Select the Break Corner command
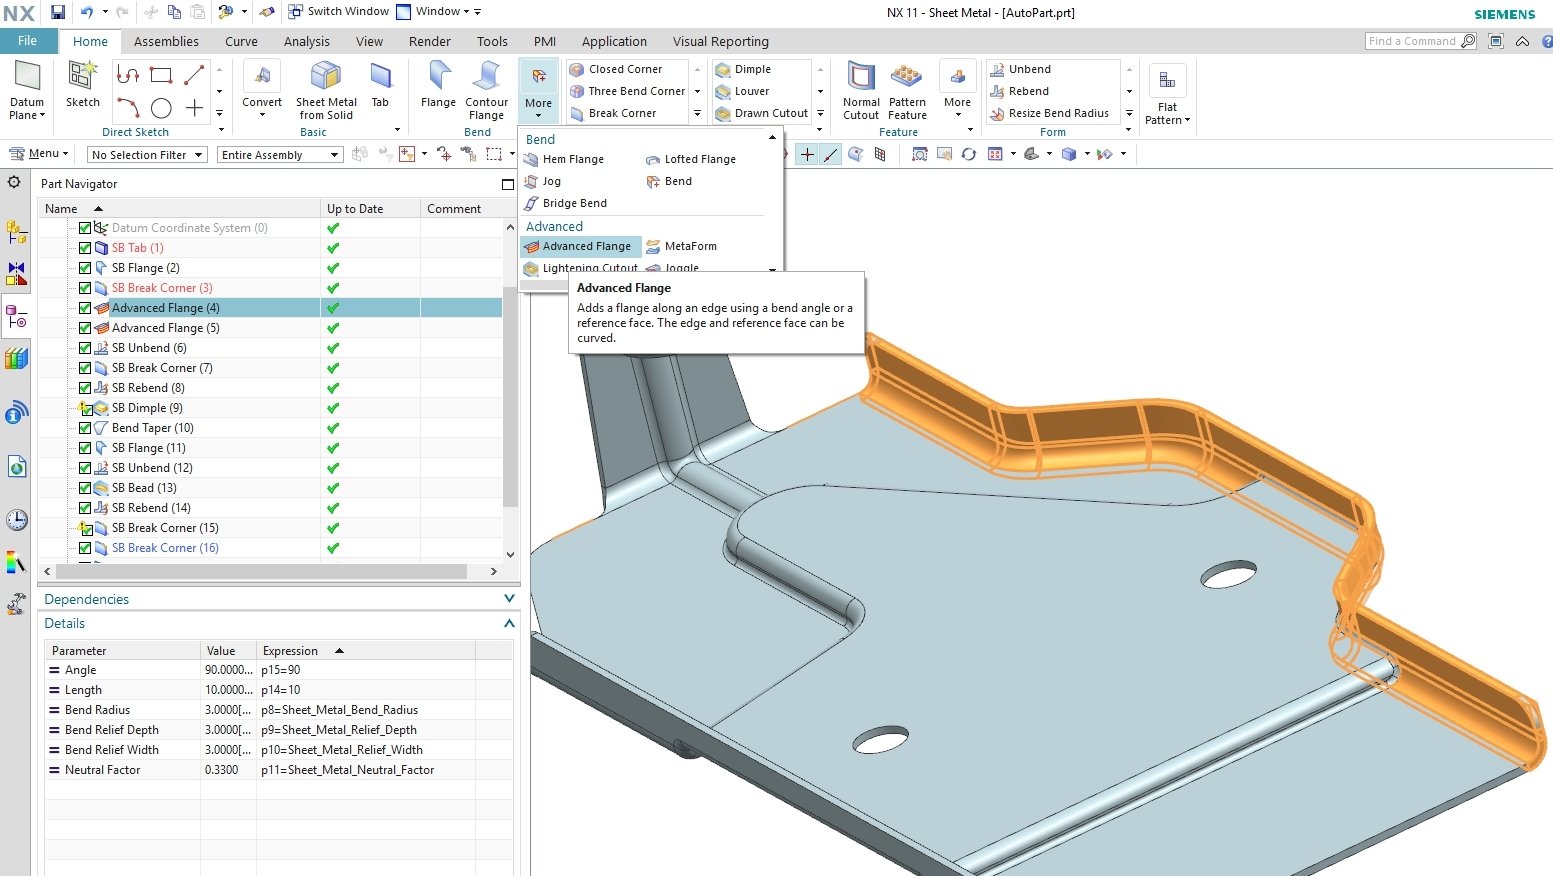 [x=613, y=113]
